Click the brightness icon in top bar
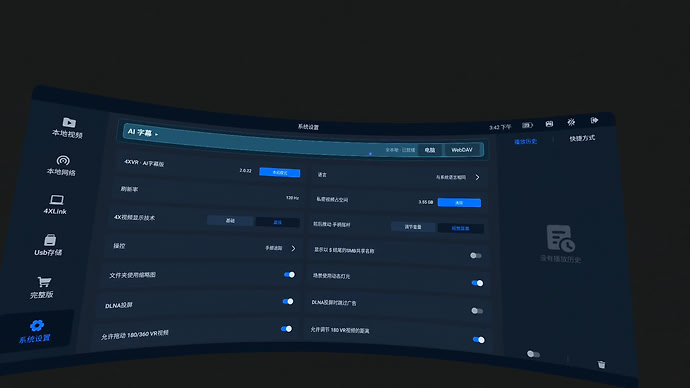 [x=571, y=122]
